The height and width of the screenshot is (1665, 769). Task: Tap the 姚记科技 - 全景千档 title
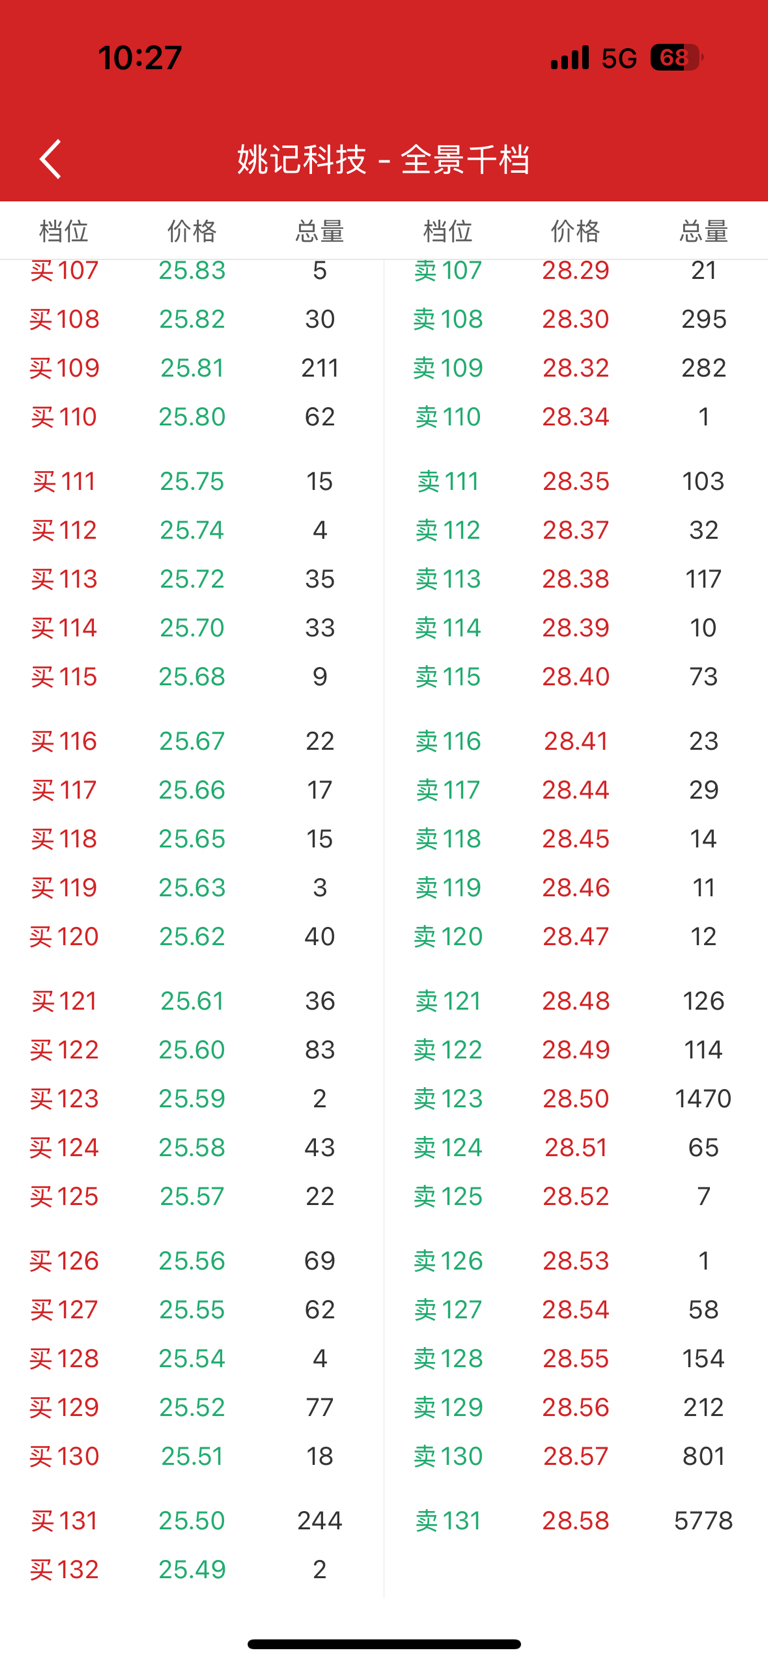tap(384, 160)
